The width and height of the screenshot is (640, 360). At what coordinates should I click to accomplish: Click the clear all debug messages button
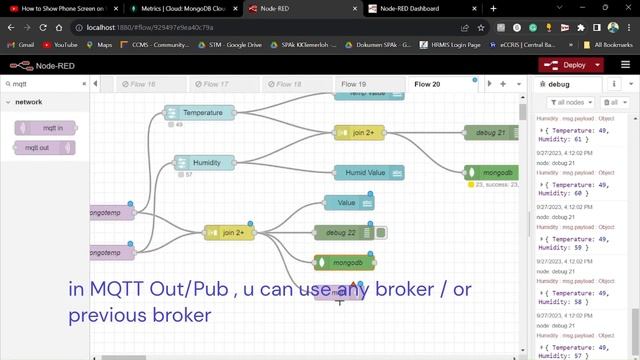(611, 102)
